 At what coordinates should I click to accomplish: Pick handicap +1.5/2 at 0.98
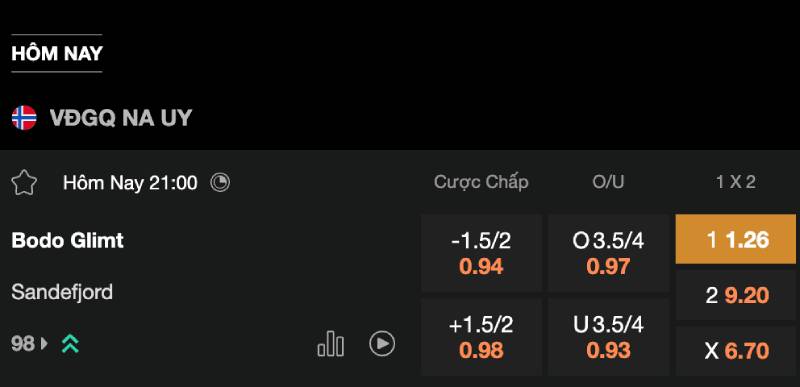pyautogui.click(x=481, y=337)
